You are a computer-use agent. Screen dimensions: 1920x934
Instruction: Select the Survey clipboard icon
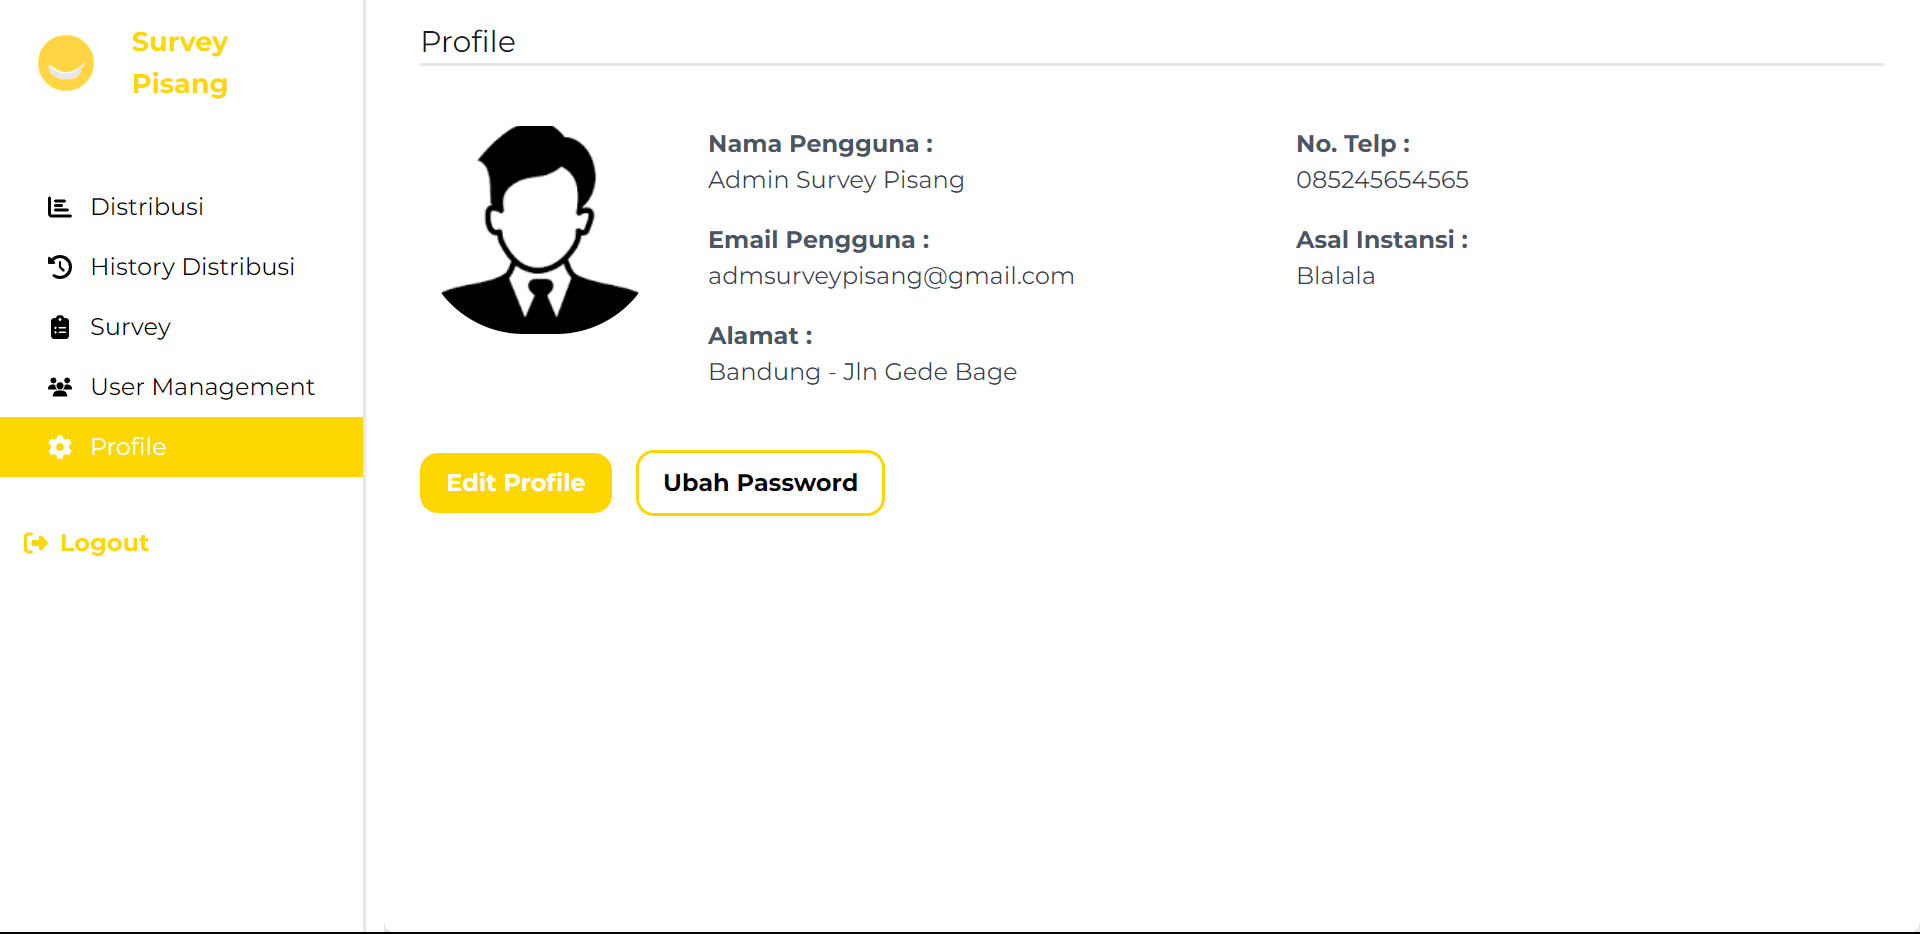click(x=59, y=326)
